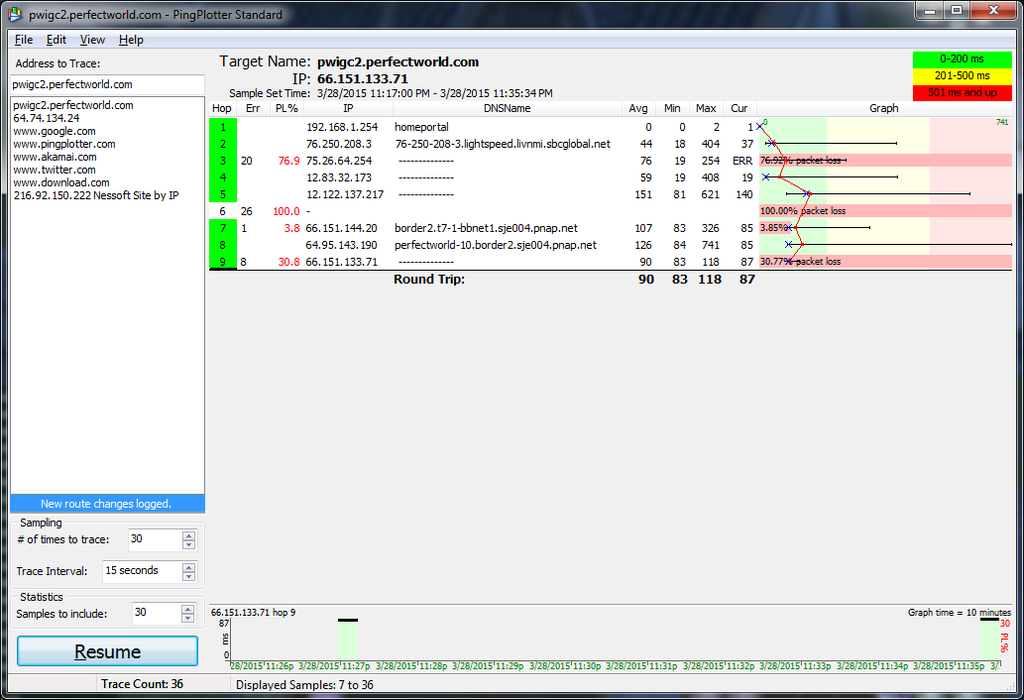Step Trace Interval down with the arrow
Image resolution: width=1024 pixels, height=700 pixels.
tap(189, 576)
